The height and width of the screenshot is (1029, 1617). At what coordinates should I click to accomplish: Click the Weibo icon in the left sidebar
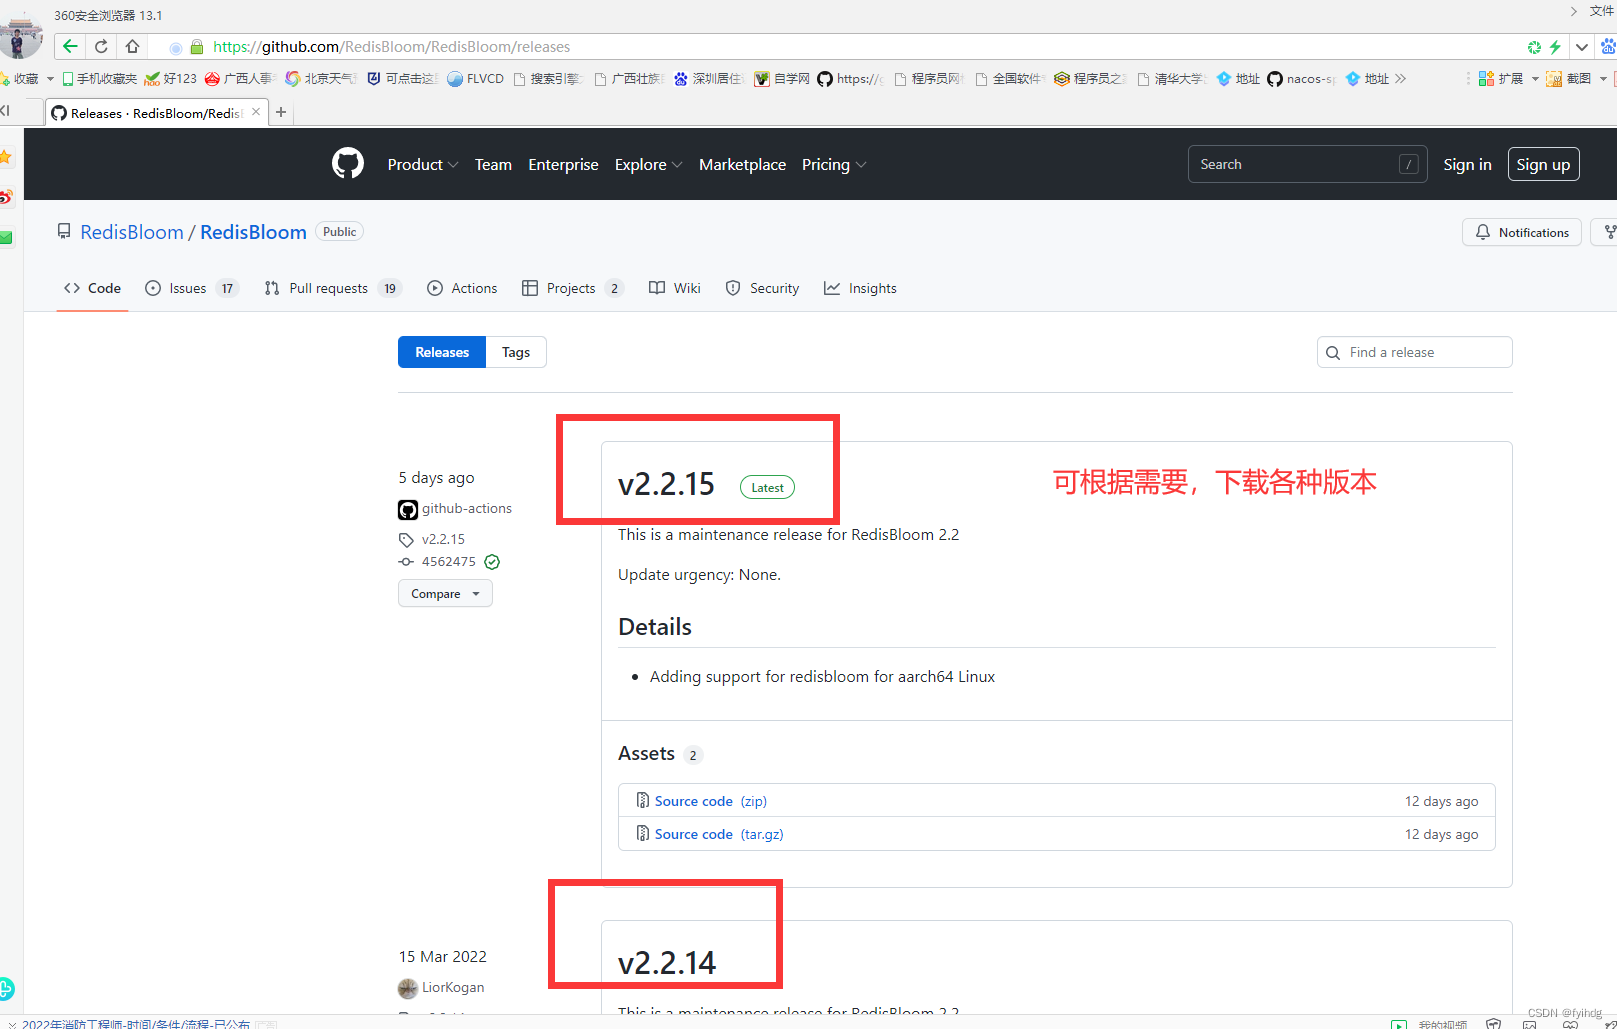6,197
